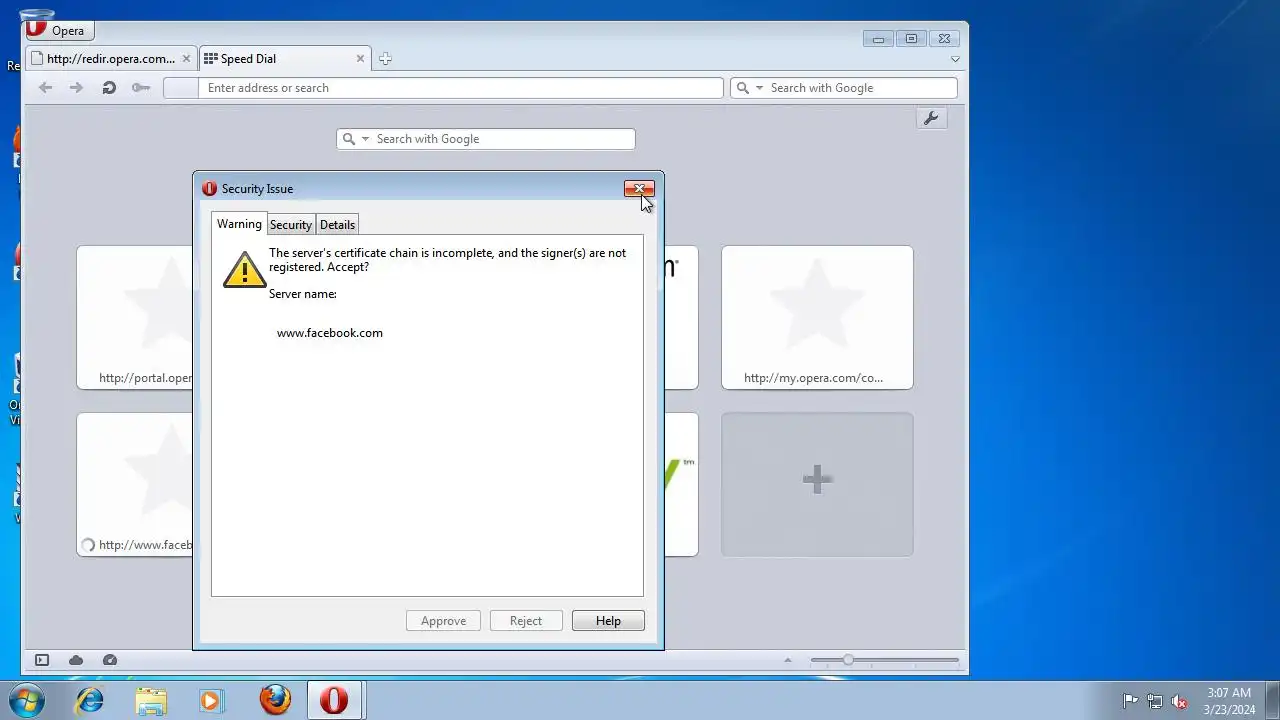Open the www.faceb speed dial thumbnail
The image size is (1280, 720).
point(134,484)
